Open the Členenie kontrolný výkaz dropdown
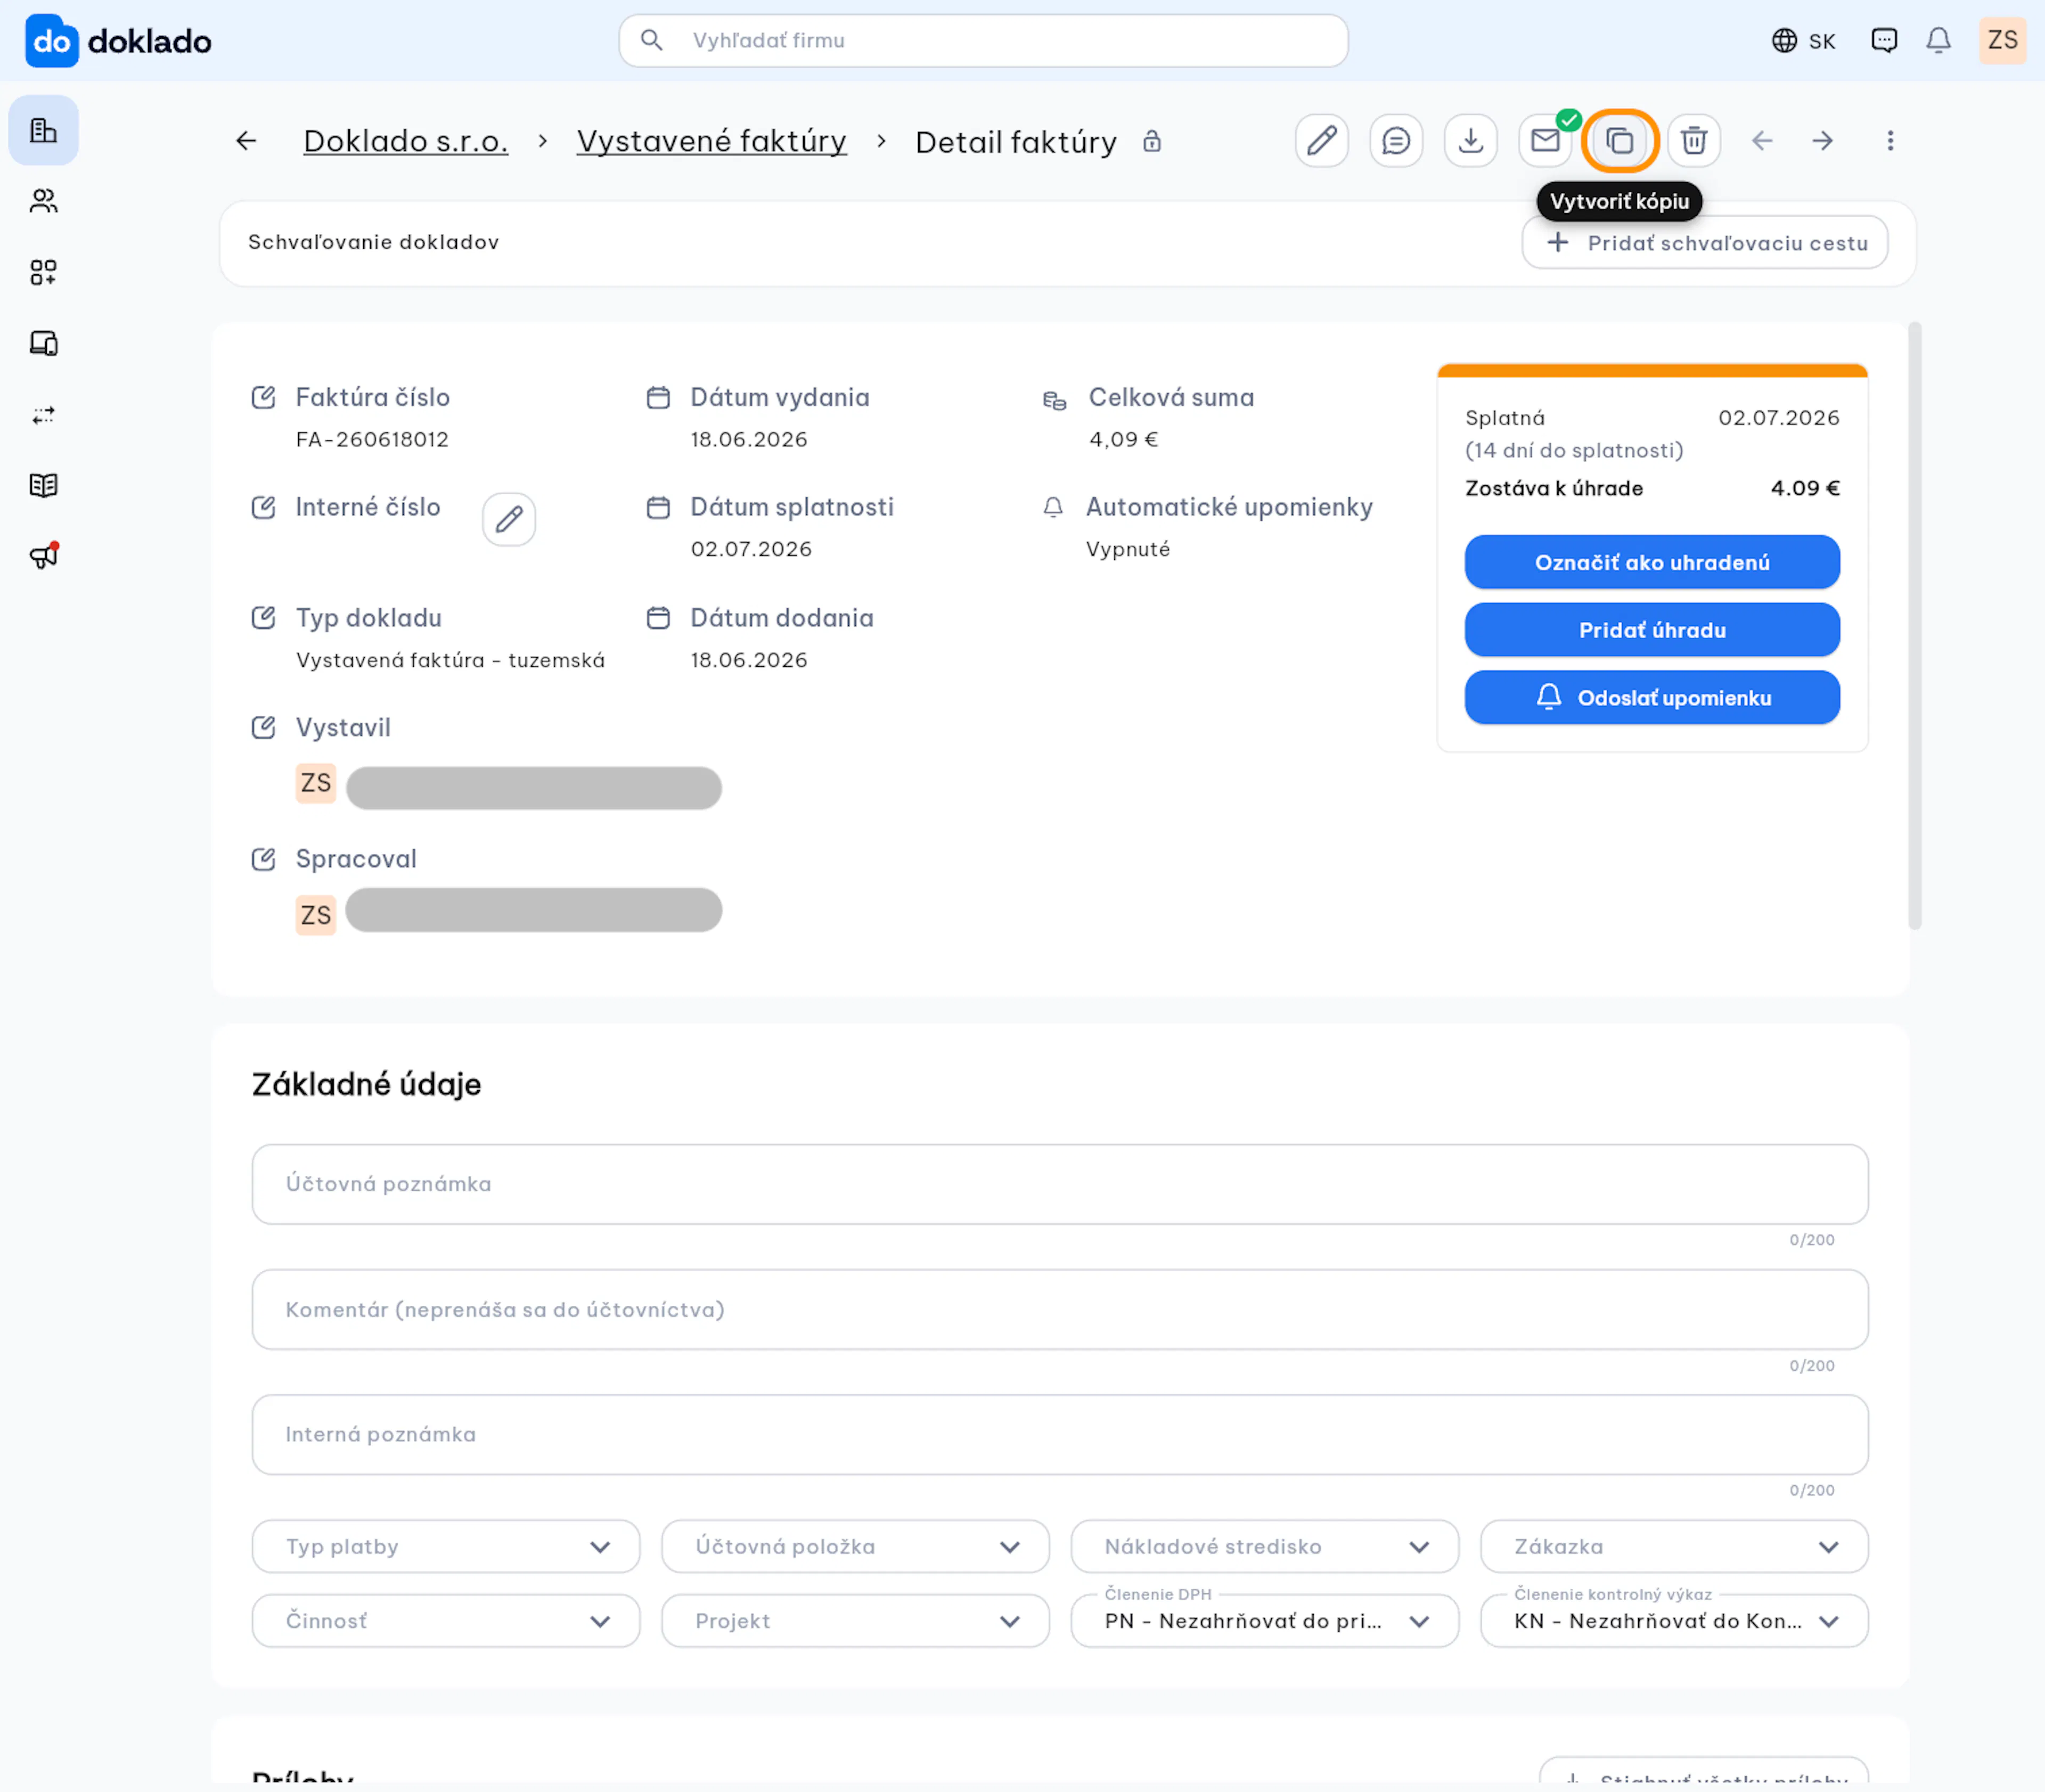 [x=1674, y=1620]
